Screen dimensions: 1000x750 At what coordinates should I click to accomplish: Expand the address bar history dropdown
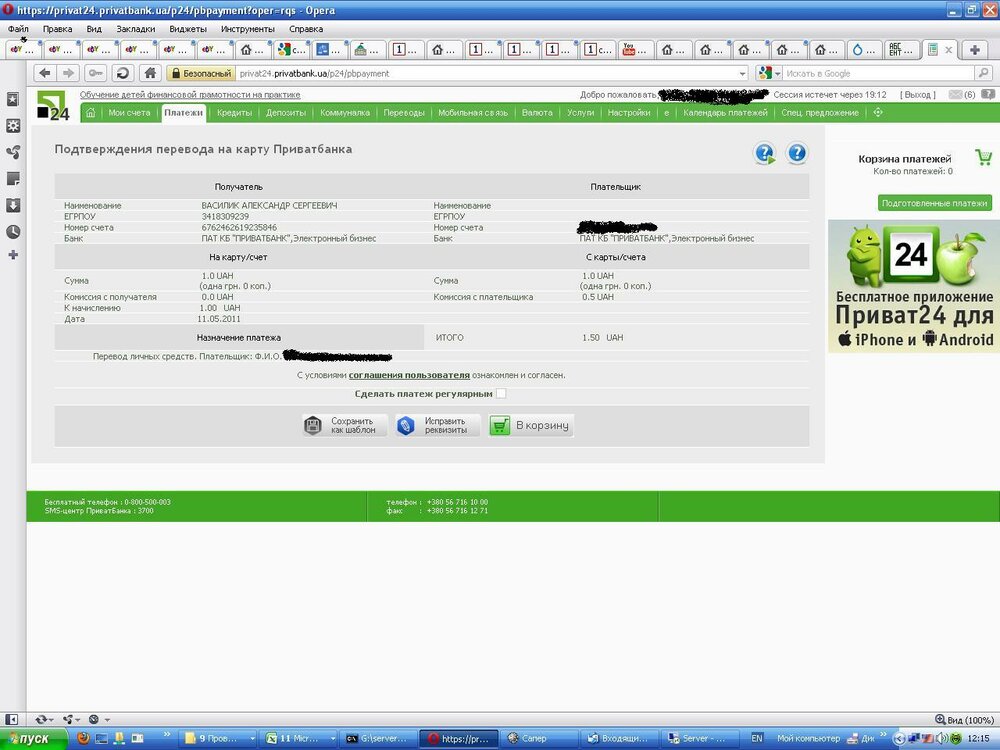point(742,73)
